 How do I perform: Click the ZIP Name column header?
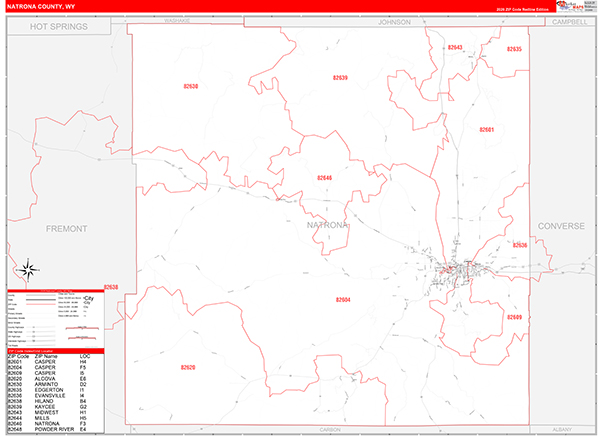point(46,356)
